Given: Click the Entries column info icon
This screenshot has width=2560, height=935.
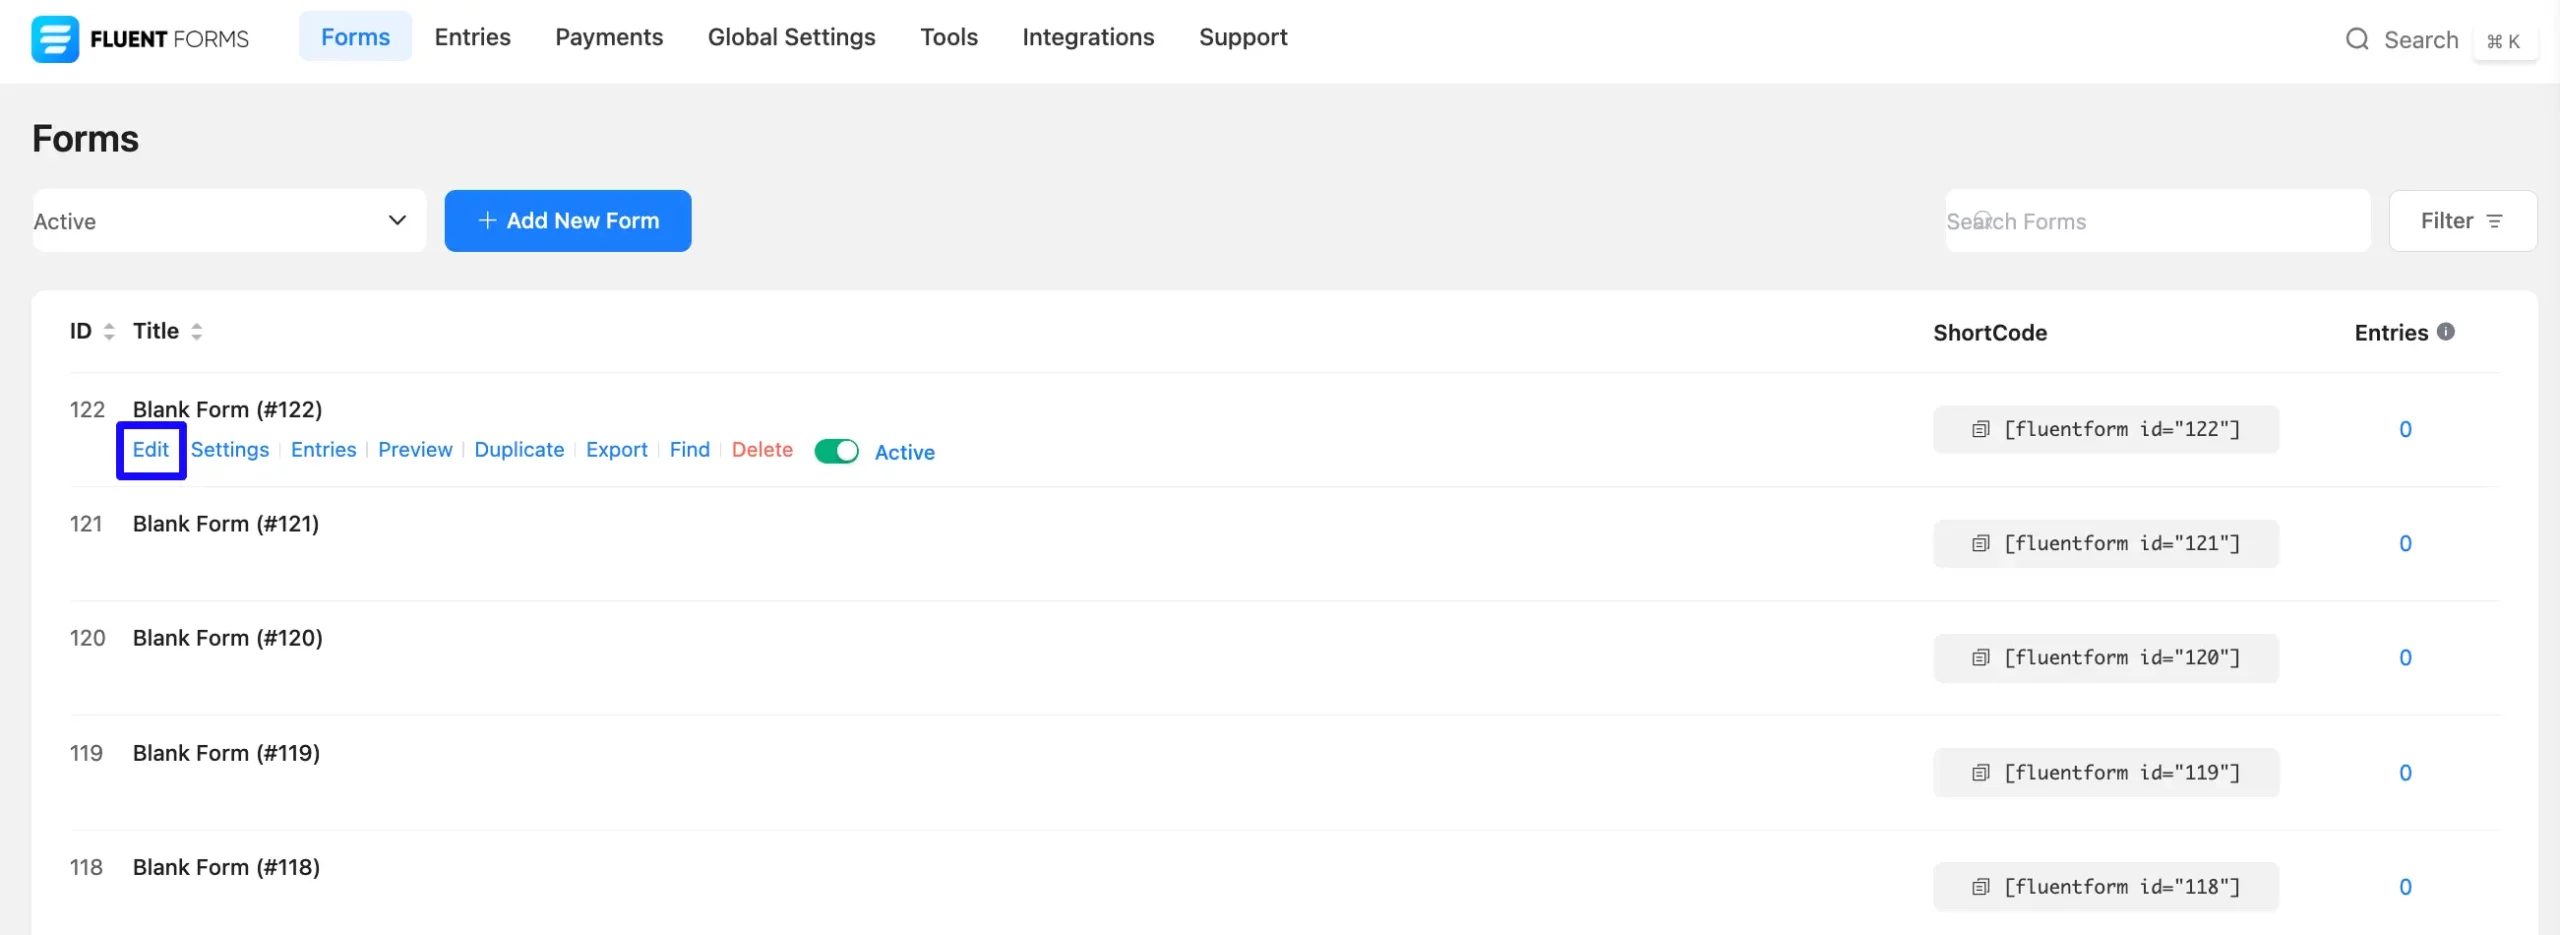Looking at the screenshot, I should click(x=2445, y=332).
